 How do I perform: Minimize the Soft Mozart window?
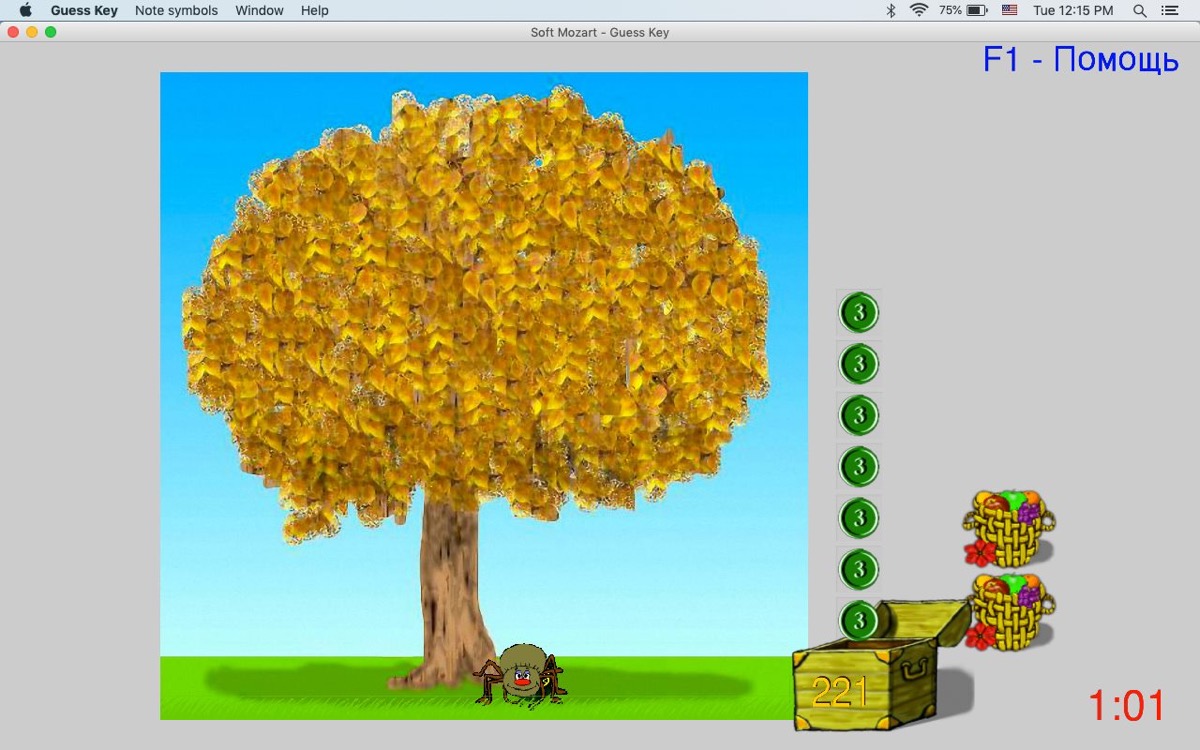pyautogui.click(x=32, y=32)
